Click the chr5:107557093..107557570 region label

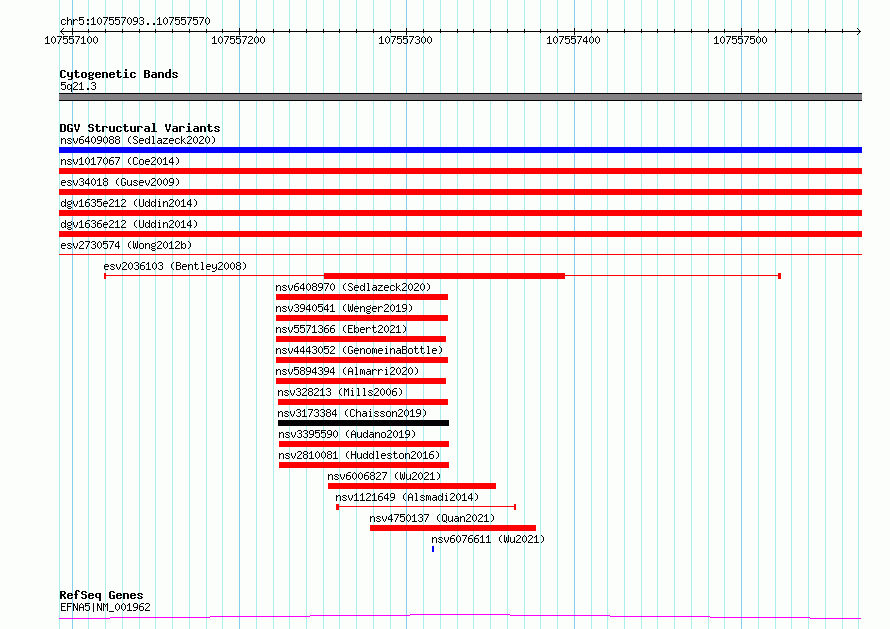[135, 21]
